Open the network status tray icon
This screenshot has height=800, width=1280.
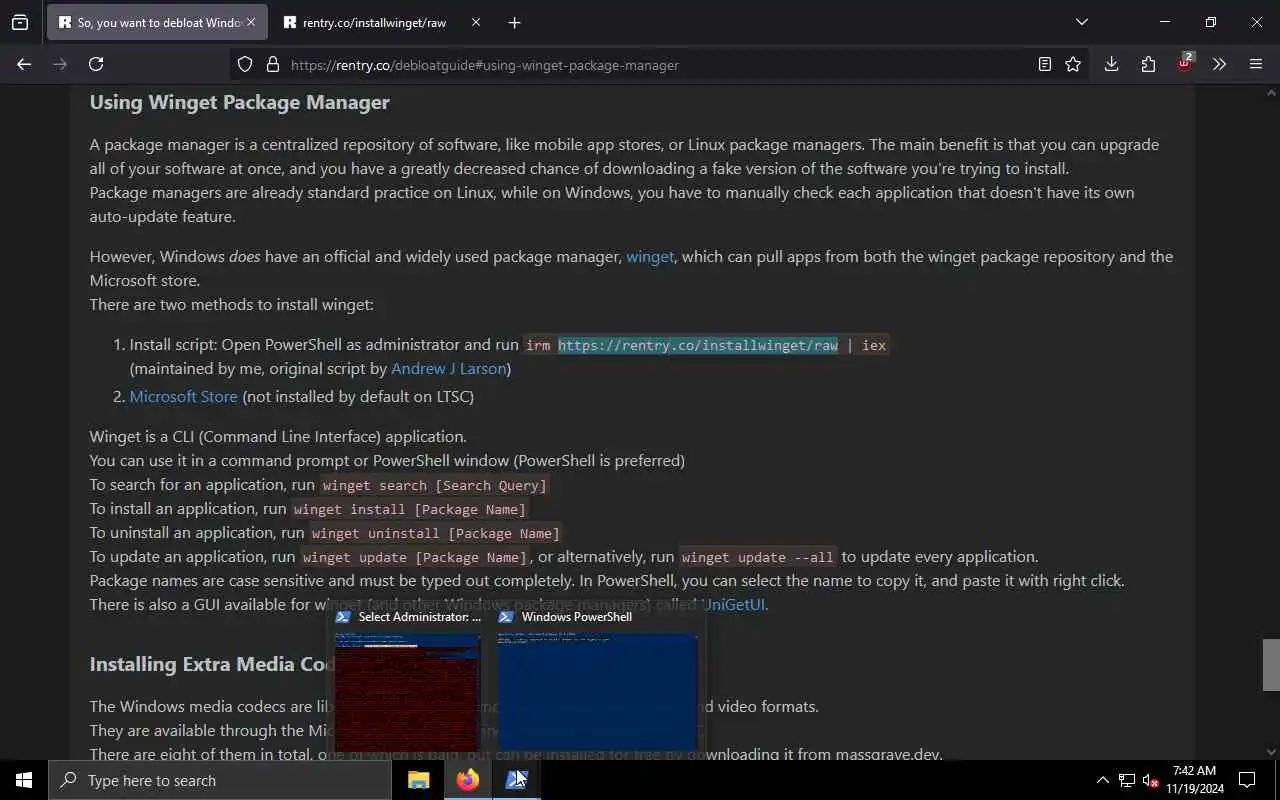point(1127,780)
